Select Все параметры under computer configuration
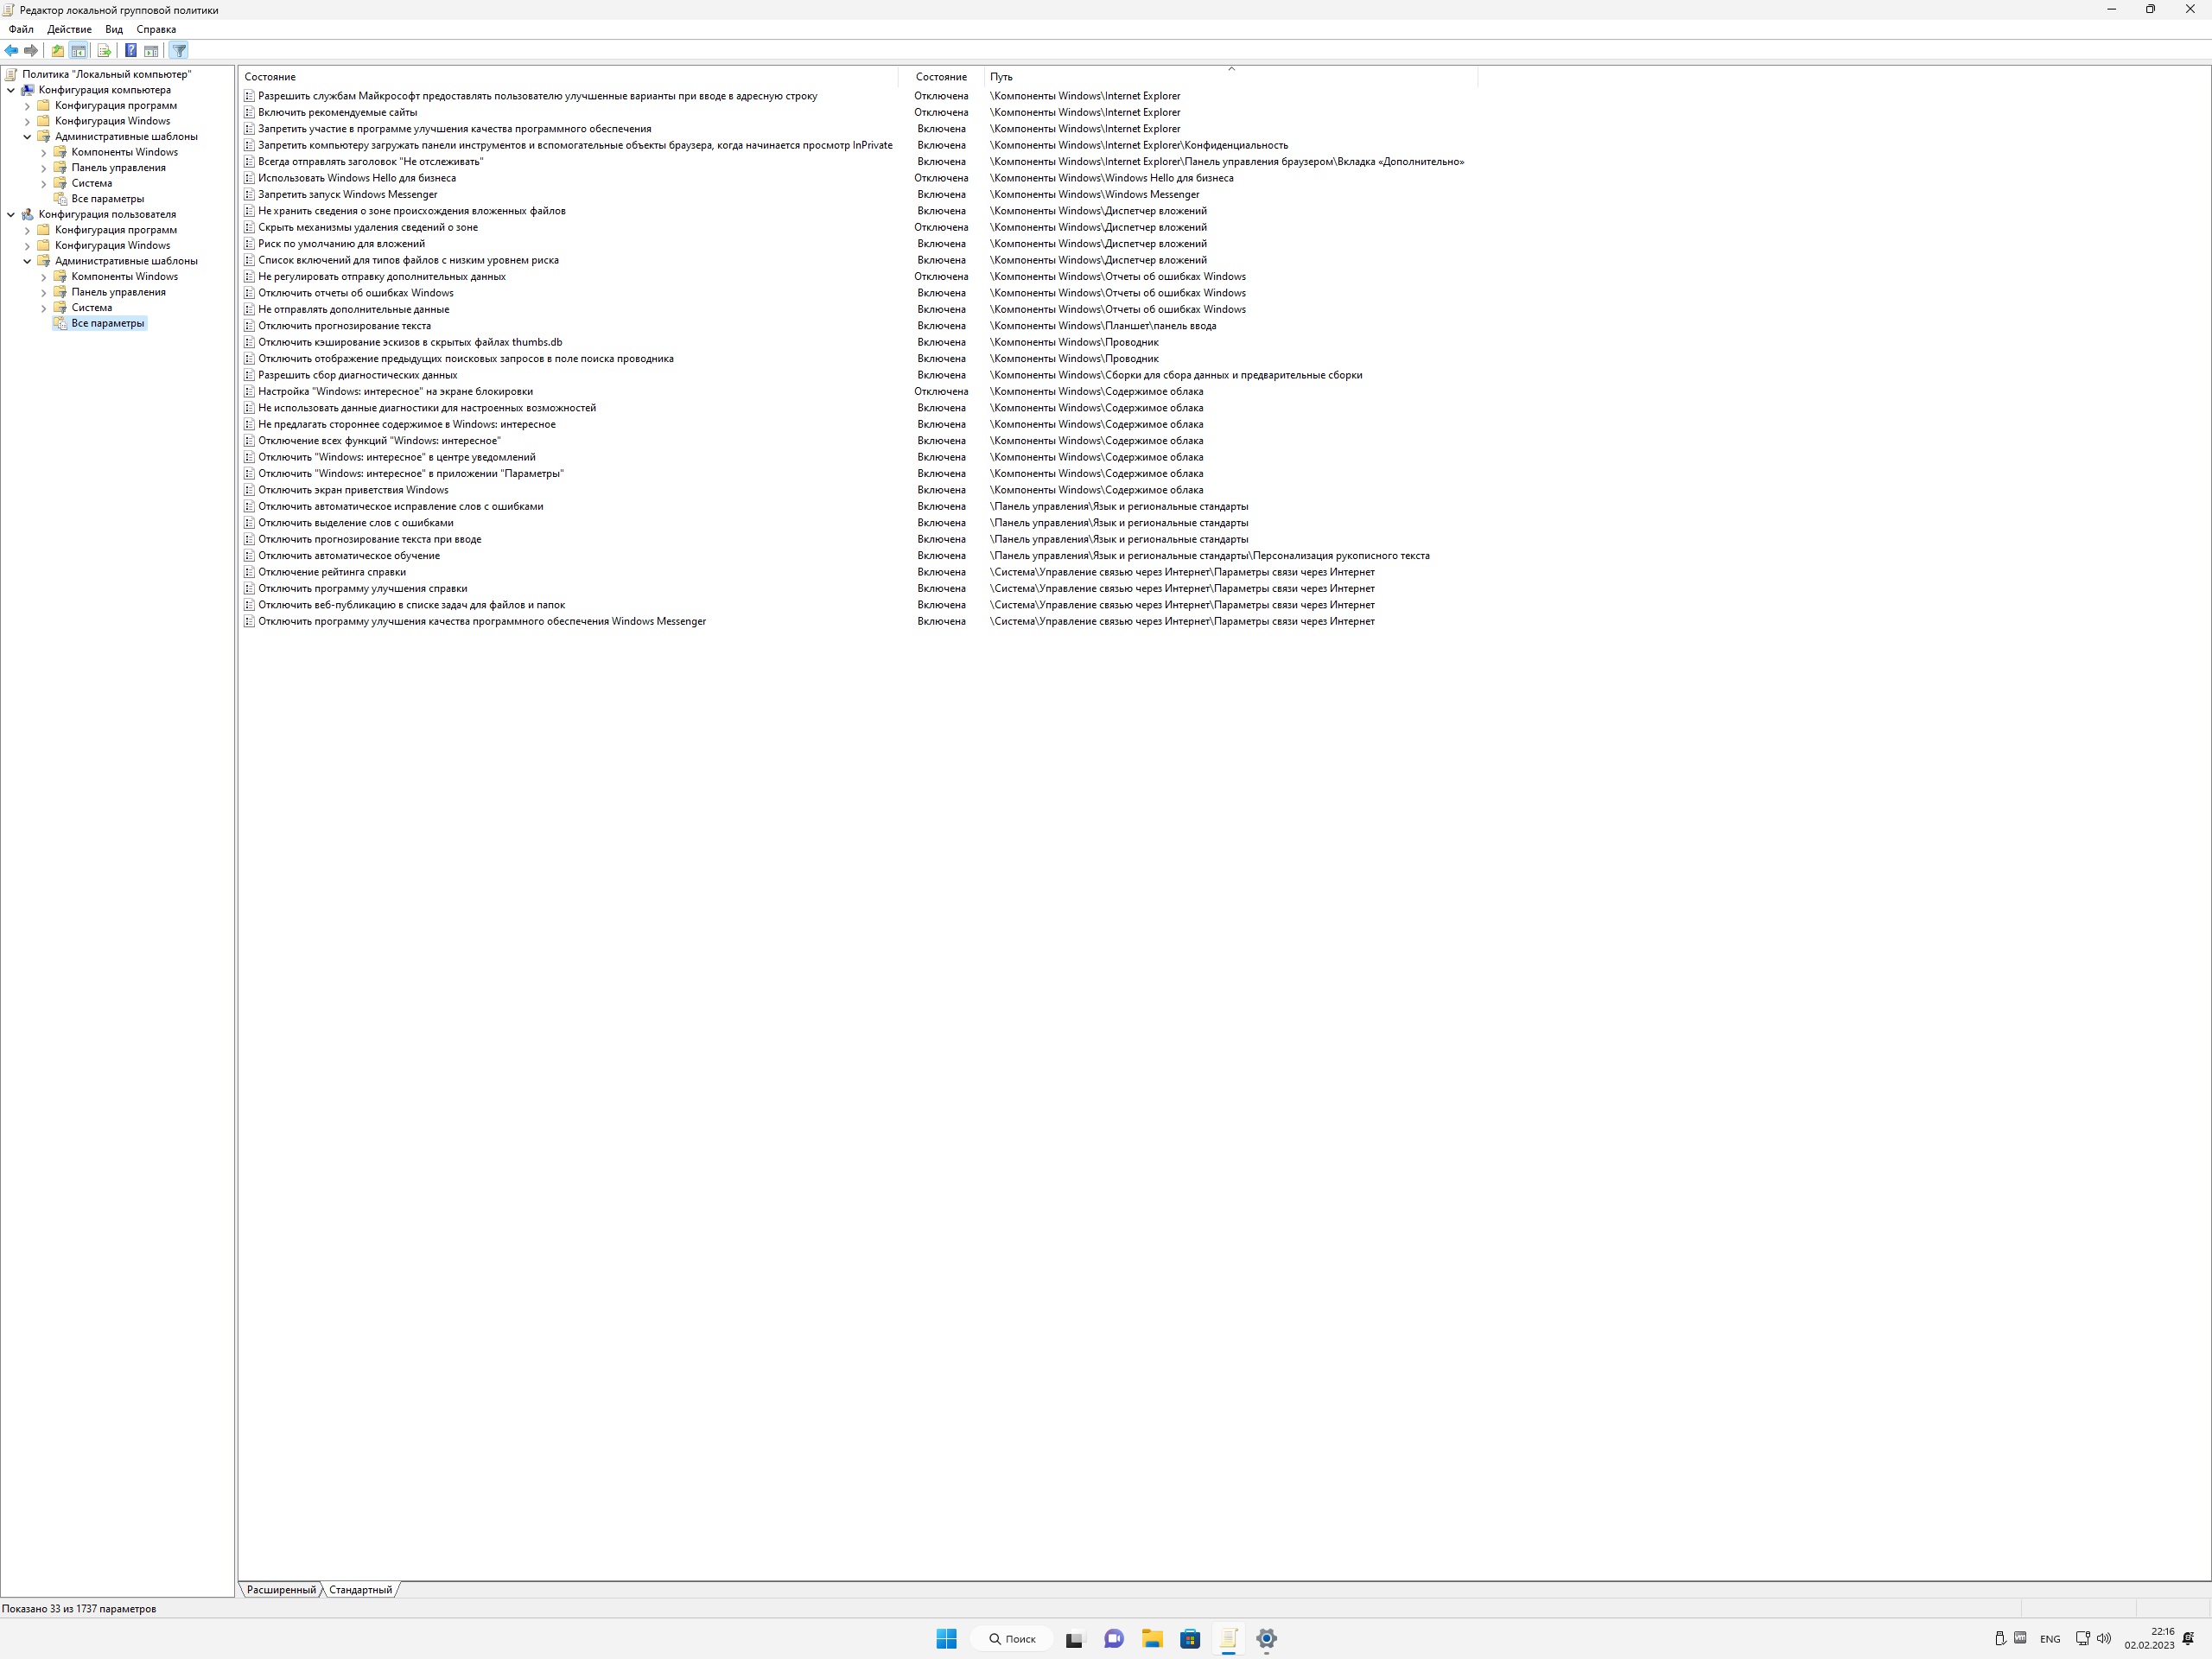Image resolution: width=2212 pixels, height=1659 pixels. (107, 199)
